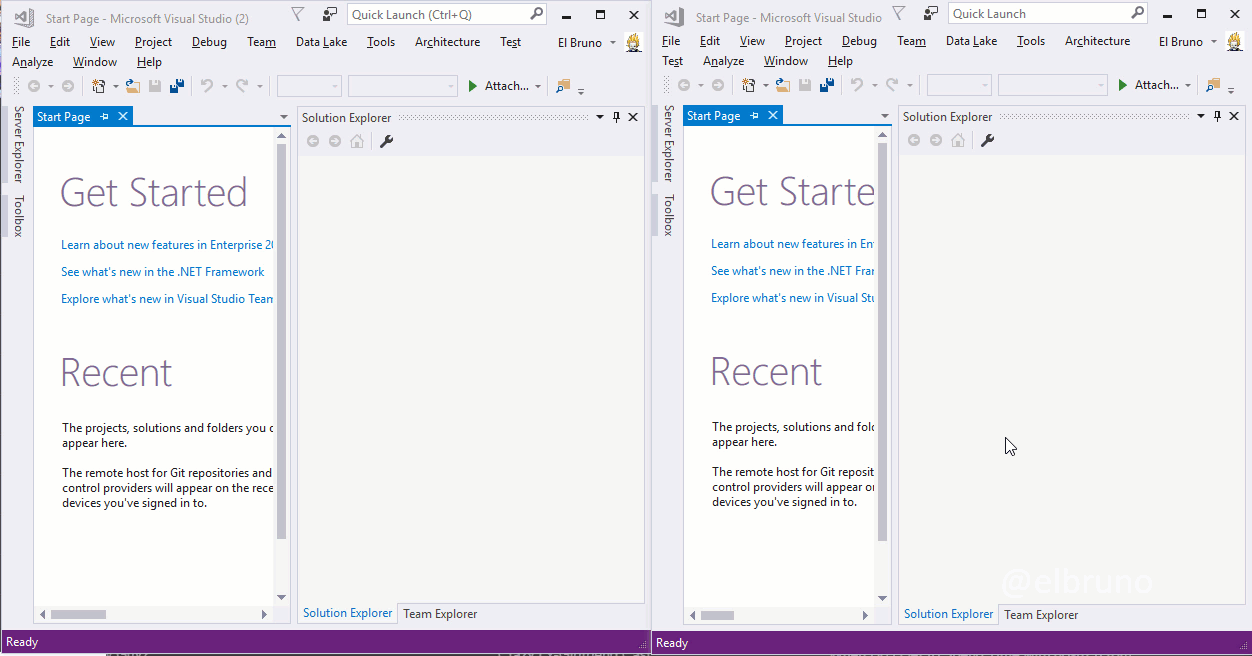Click See what's new in .NET link, right window
This screenshot has width=1252, height=656.
pos(792,271)
